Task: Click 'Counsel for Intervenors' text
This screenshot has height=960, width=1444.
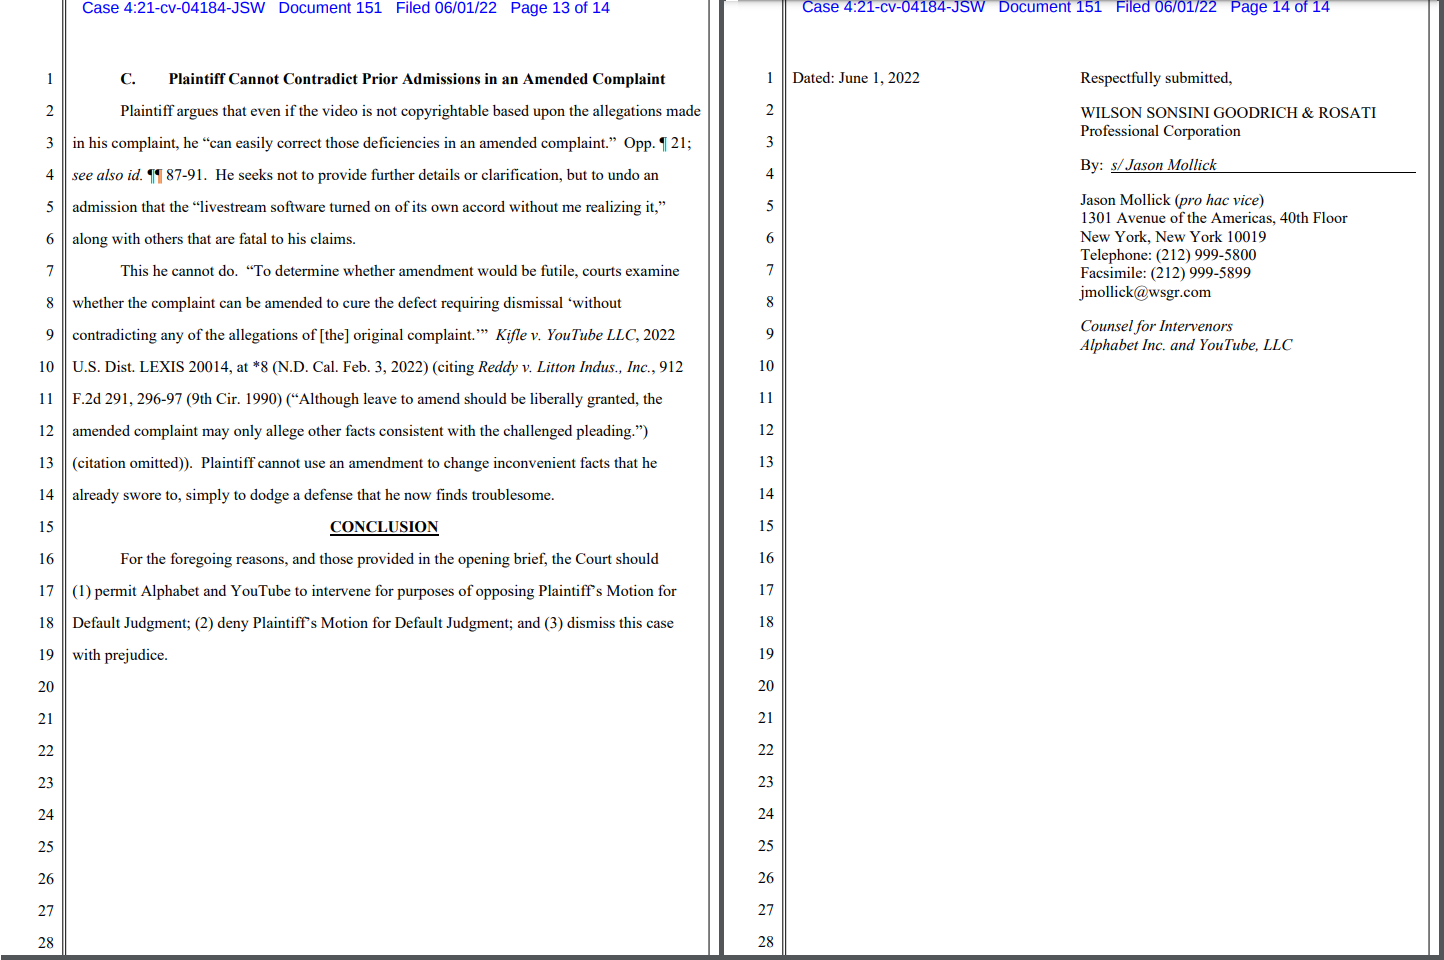Action: coord(1156,326)
